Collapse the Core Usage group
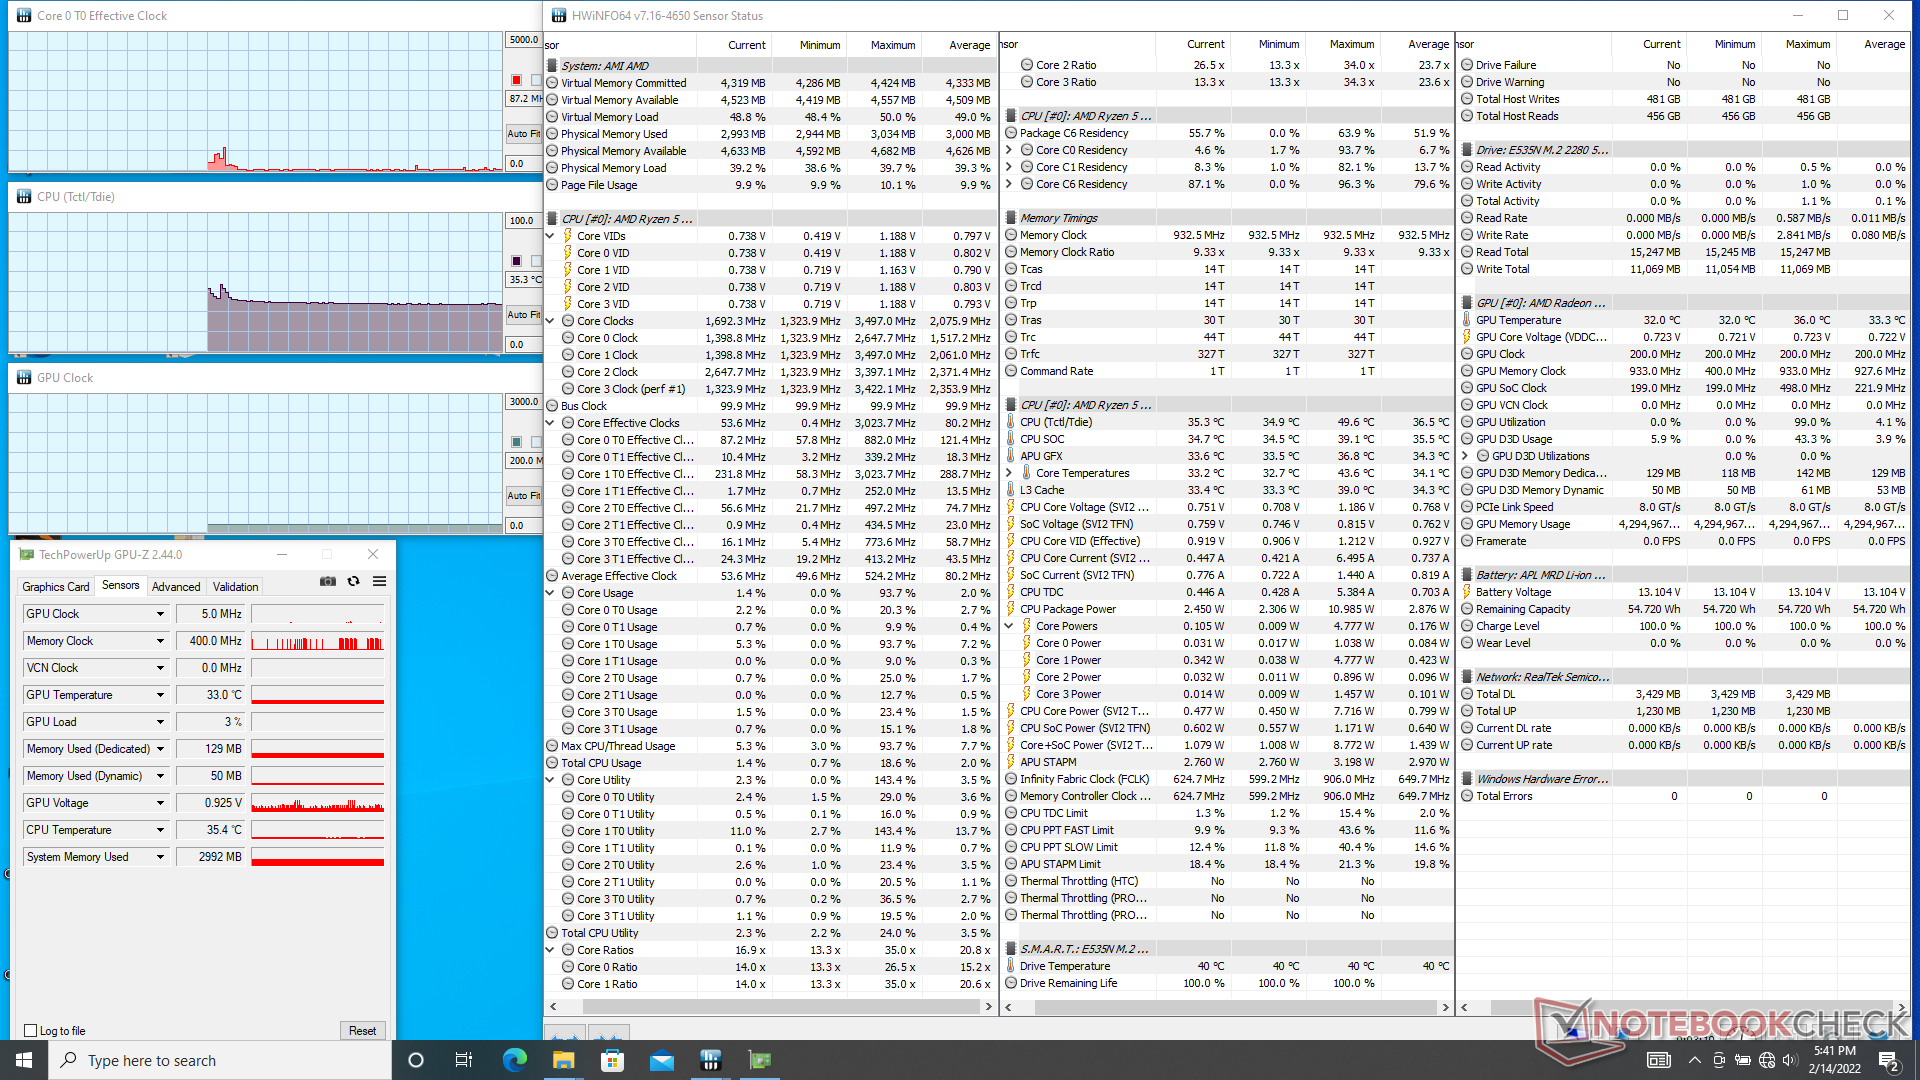The width and height of the screenshot is (1920, 1080). point(550,593)
